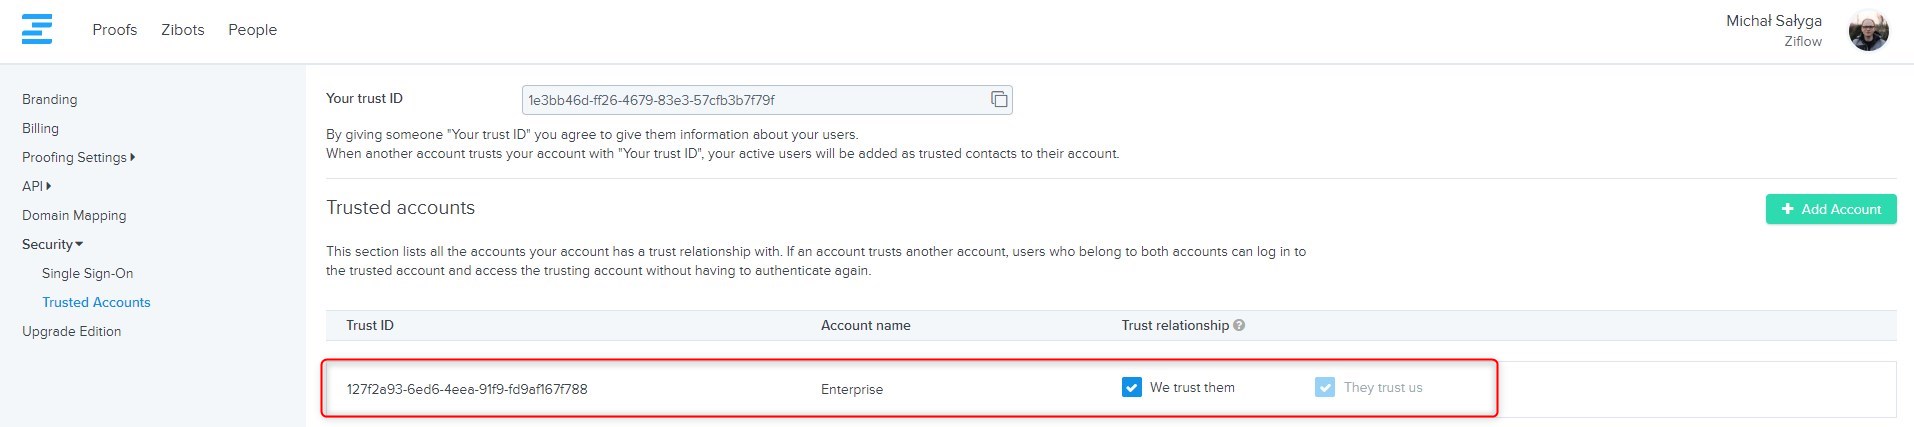Go to Billing settings
Viewport: 1914px width, 427px height.
40,128
